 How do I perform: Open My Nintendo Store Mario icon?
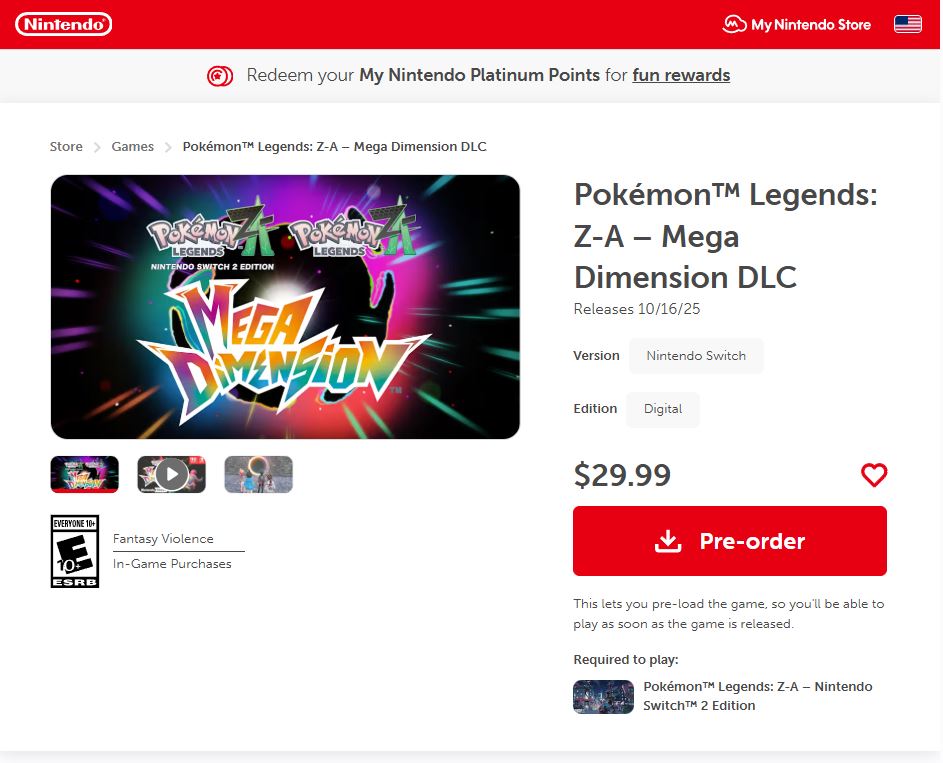pyautogui.click(x=734, y=24)
